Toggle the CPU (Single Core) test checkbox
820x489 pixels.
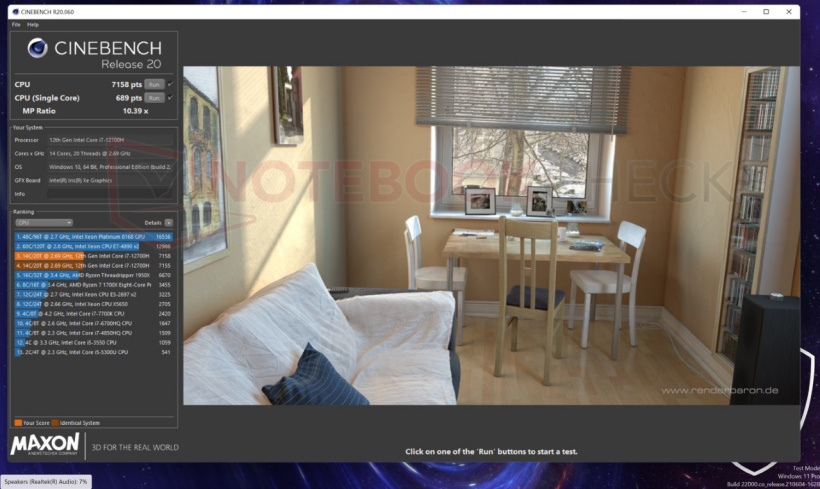click(x=170, y=98)
